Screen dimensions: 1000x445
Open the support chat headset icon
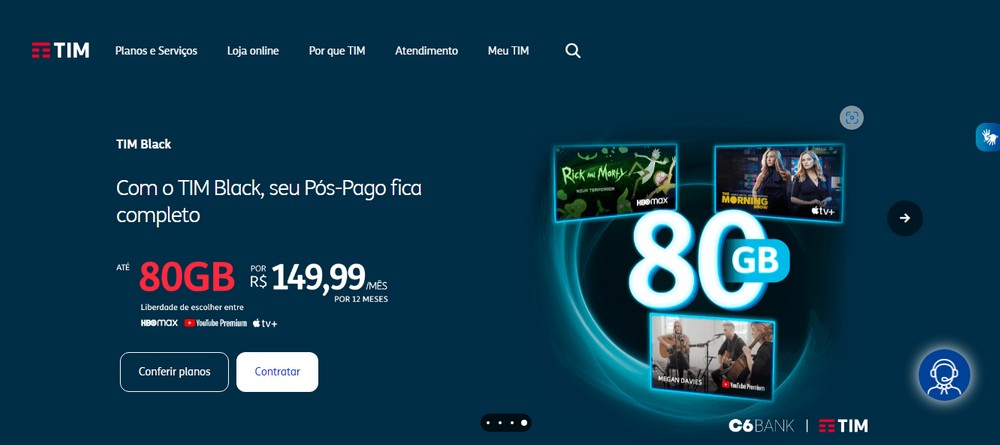944,375
